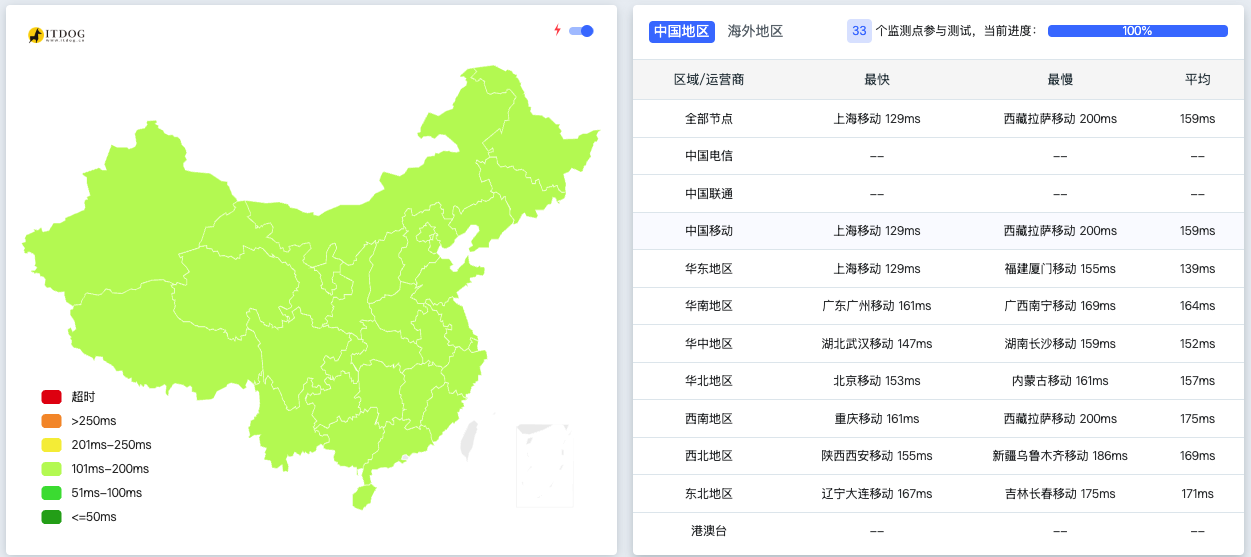Click the 164ms average for 华南地区
Viewport: 1251px width, 557px height.
coord(1198,306)
